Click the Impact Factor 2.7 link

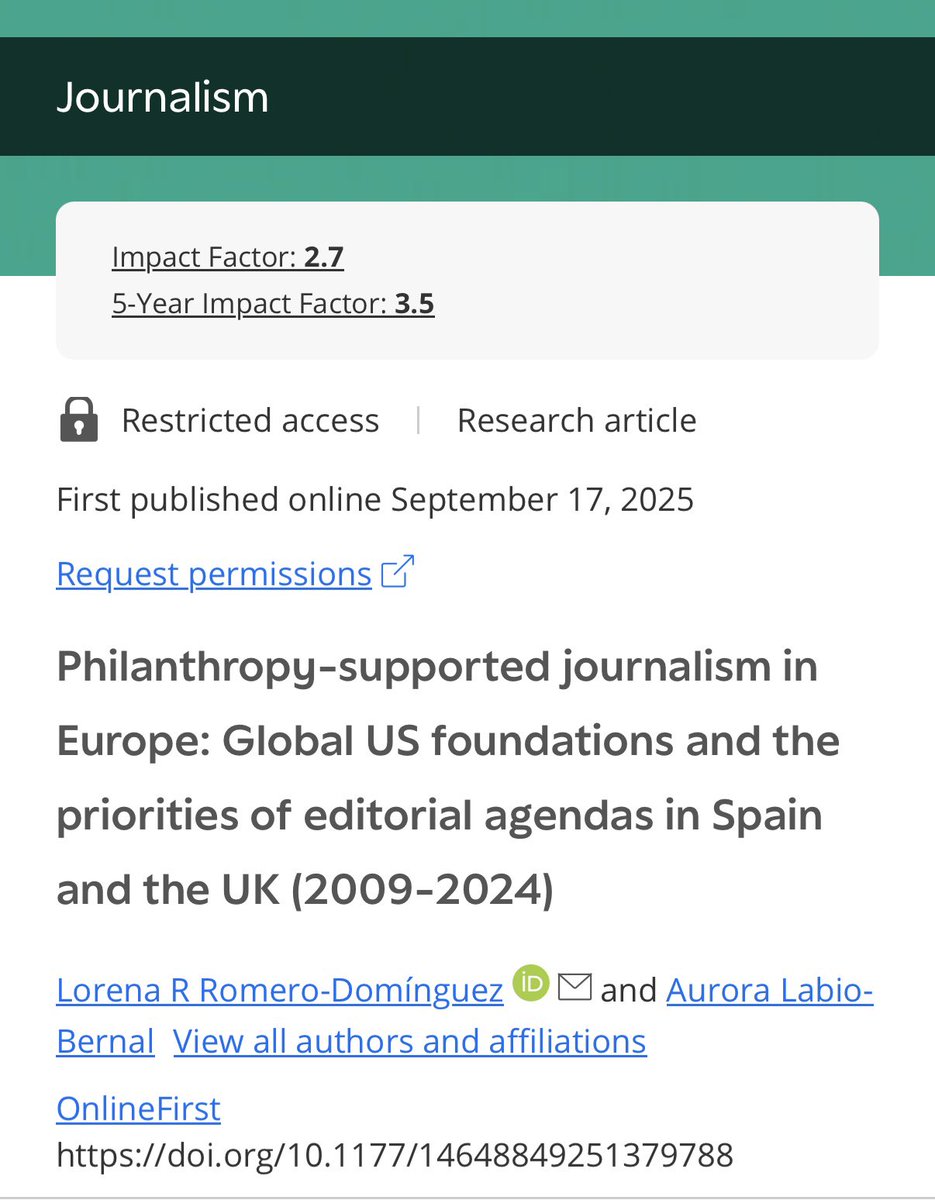coord(228,258)
